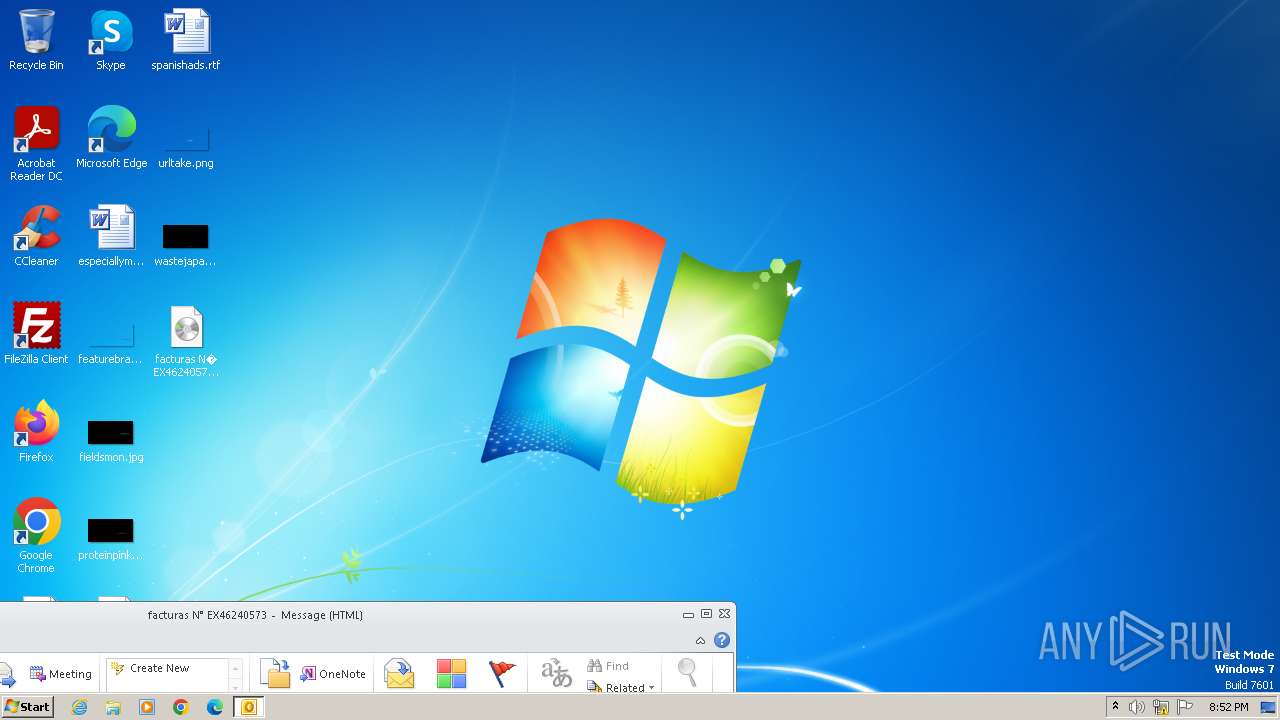Click the Show Desktop button
This screenshot has height=720, width=1280.
[1269, 707]
